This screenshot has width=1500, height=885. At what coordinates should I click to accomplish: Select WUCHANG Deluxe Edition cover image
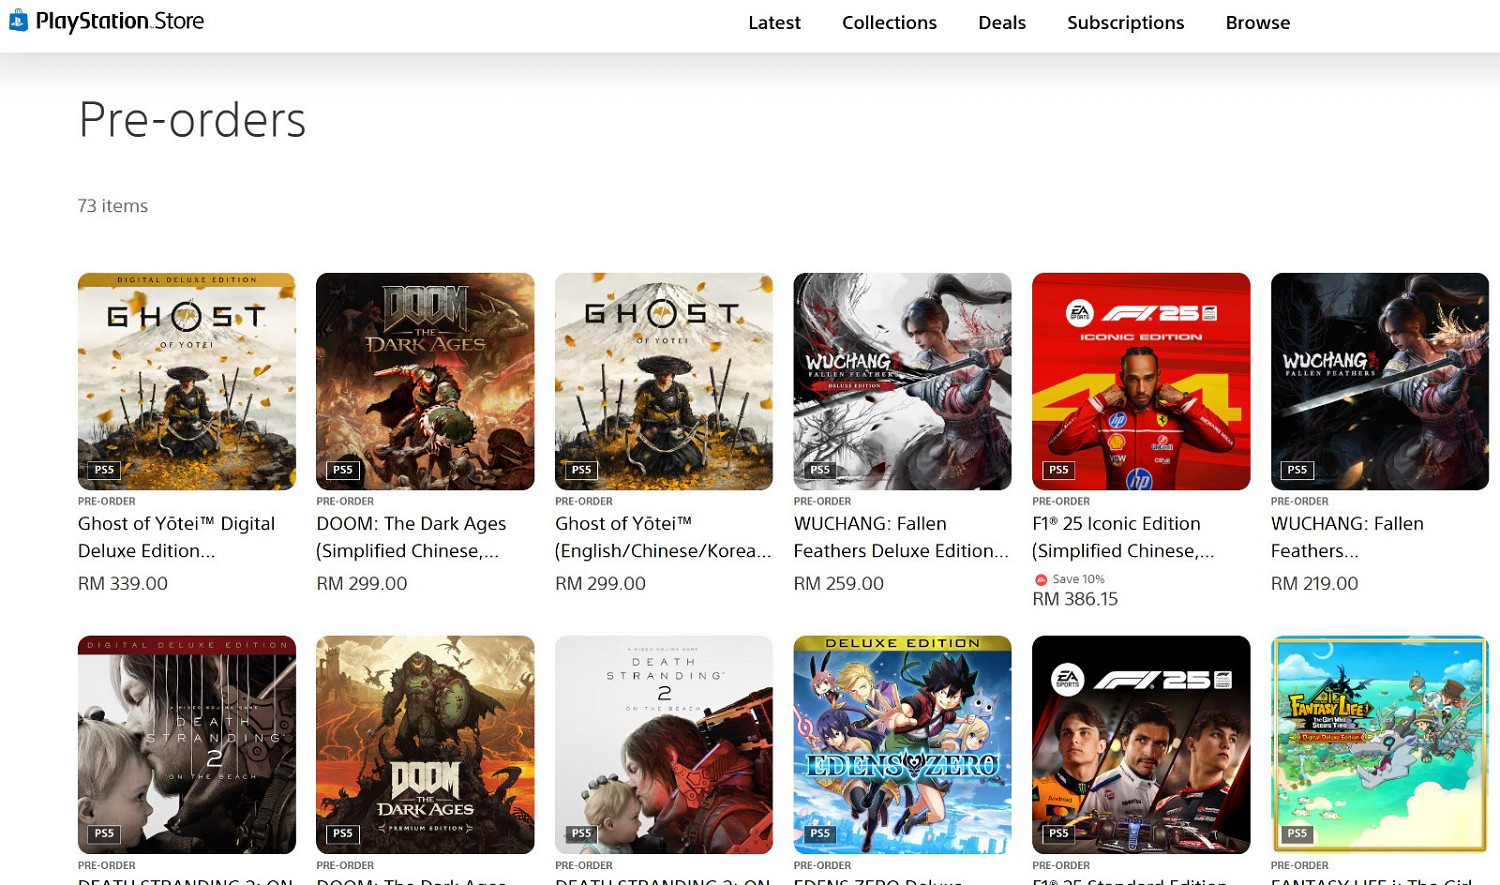(902, 381)
